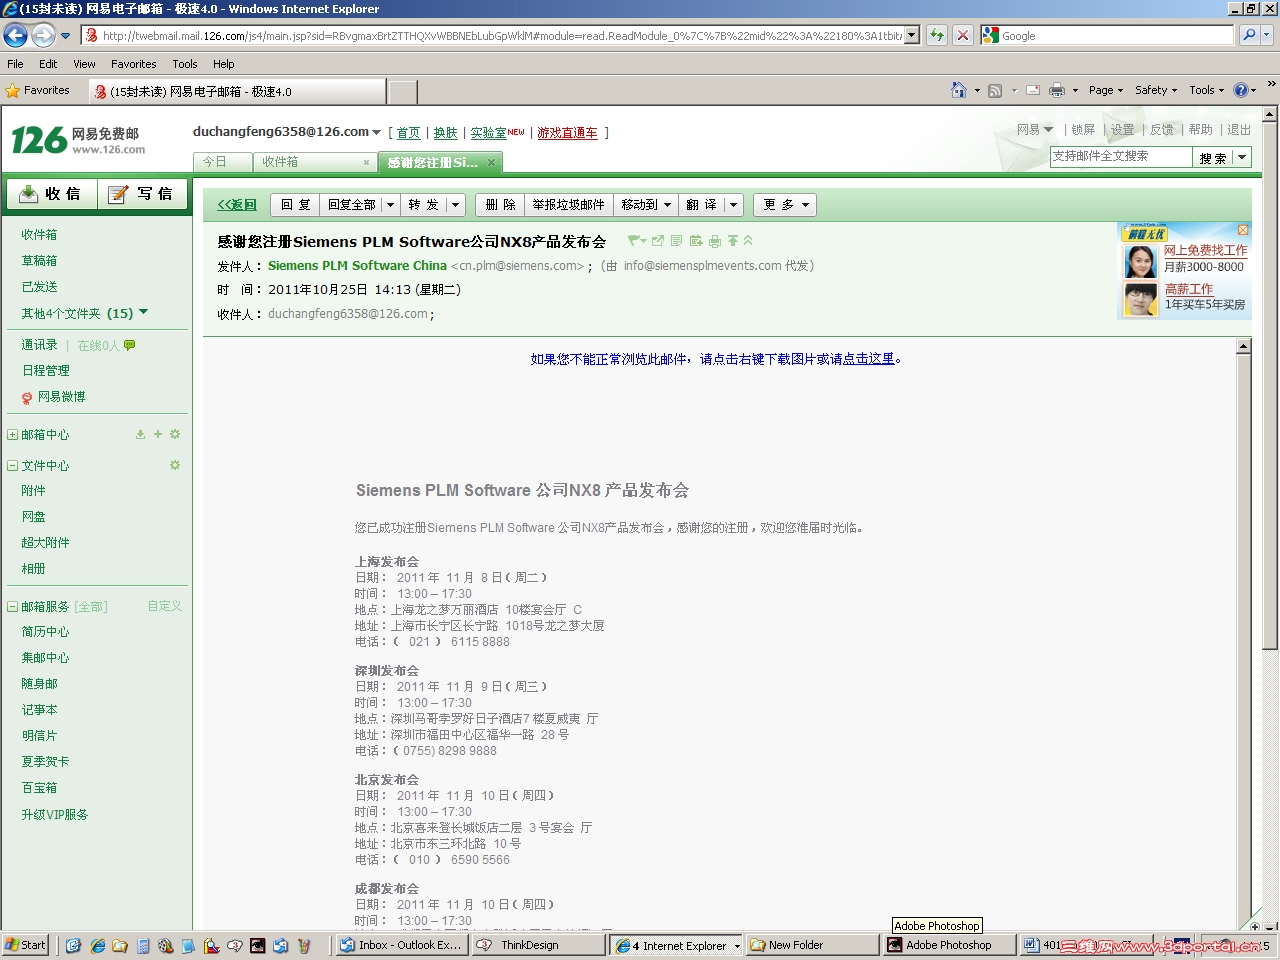
Task: Open the search options dropdown beside 搜索
Action: pyautogui.click(x=1242, y=157)
